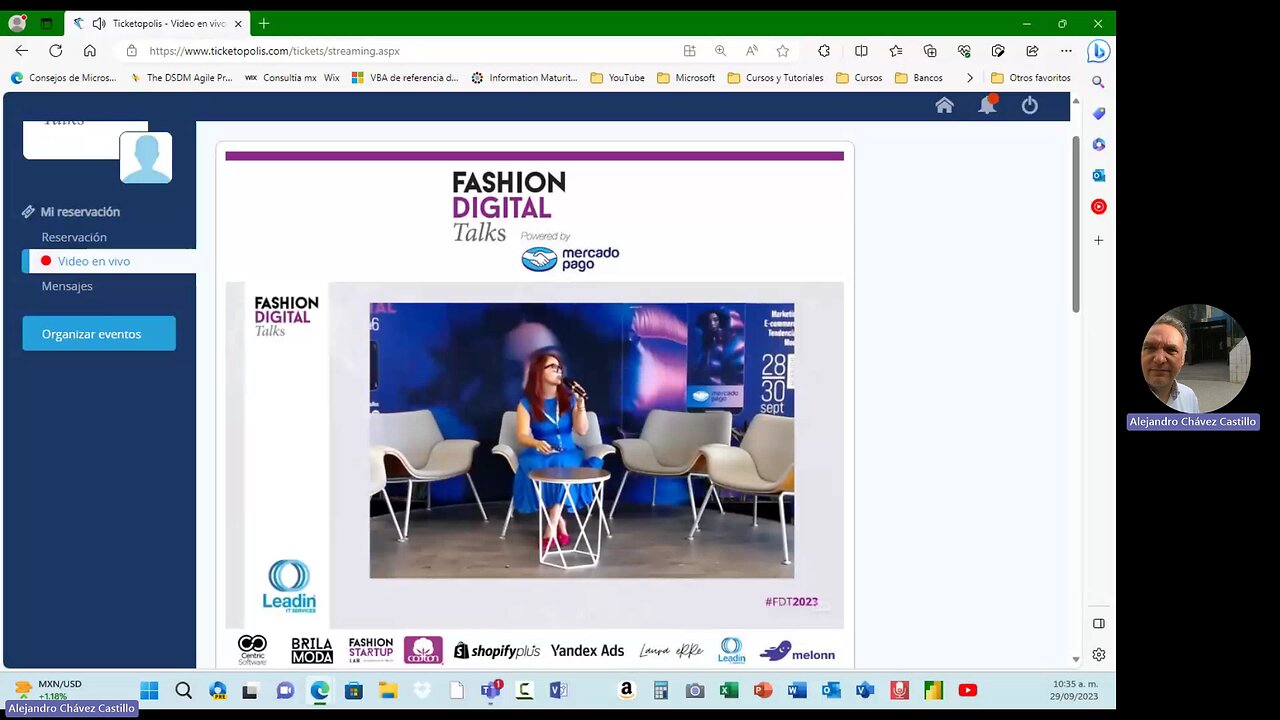Open Windows taskbar search

183,690
